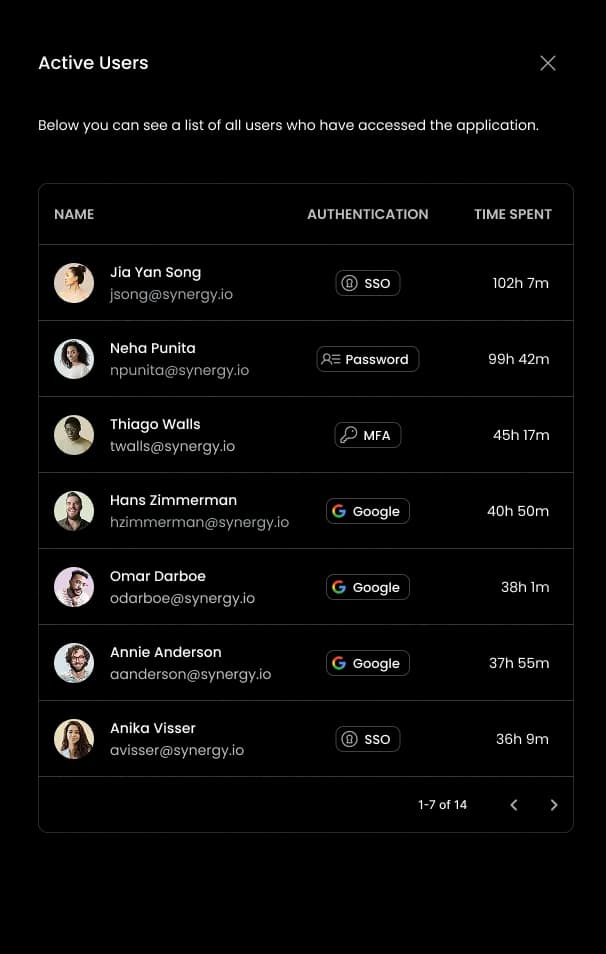Click the 1-7 of 14 pagination label
Viewport: 606px width, 954px height.
[442, 805]
